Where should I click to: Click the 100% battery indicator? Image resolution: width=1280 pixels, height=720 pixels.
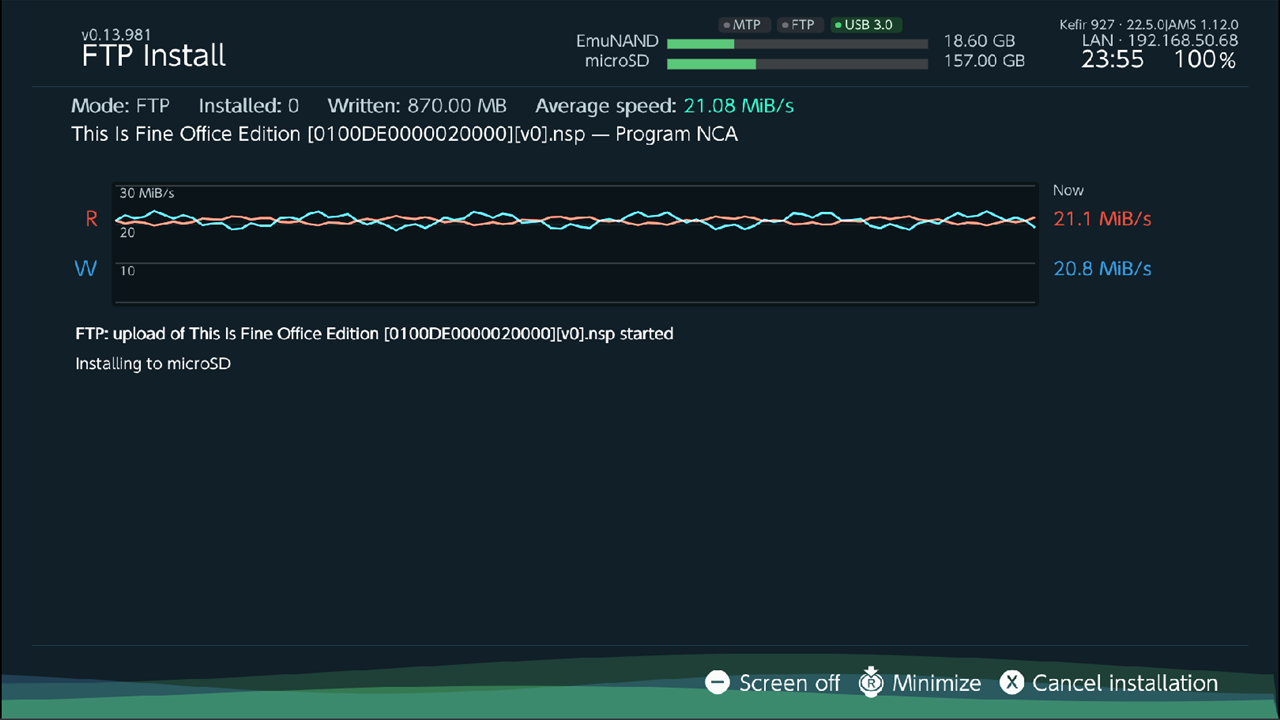pos(1205,60)
